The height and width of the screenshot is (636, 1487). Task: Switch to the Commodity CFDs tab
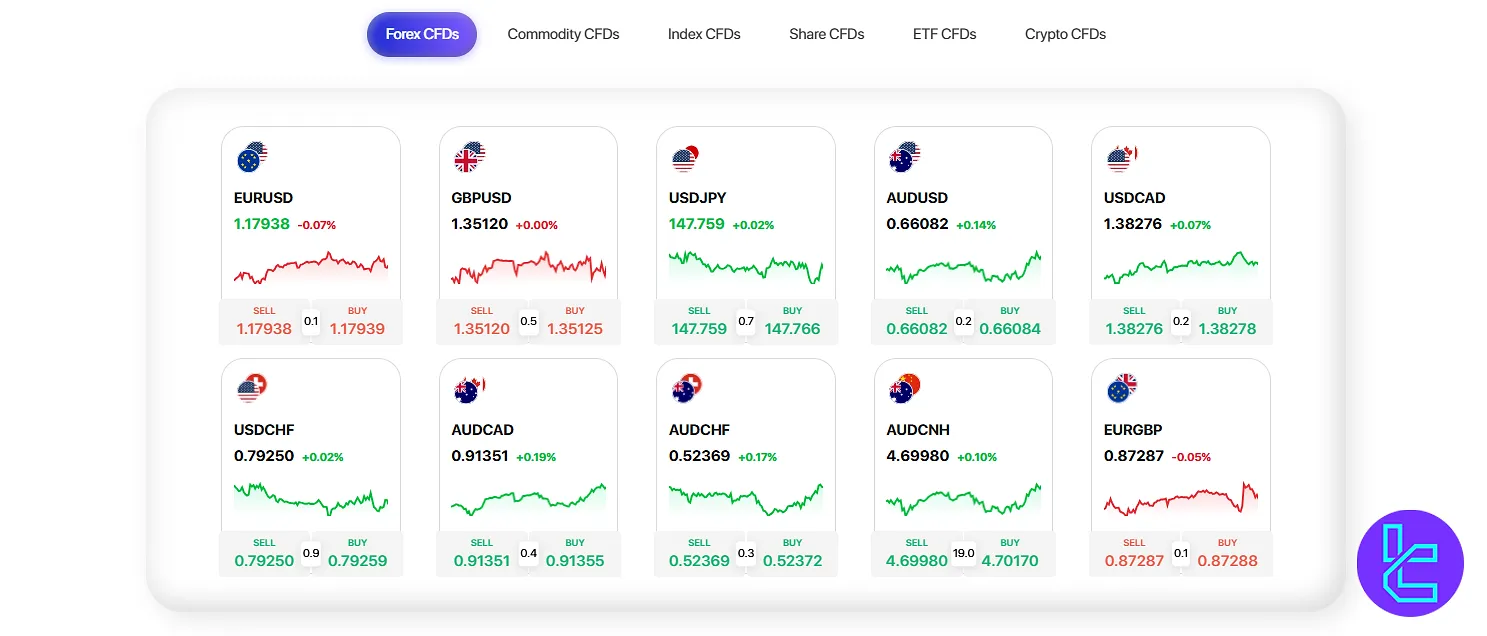[563, 34]
